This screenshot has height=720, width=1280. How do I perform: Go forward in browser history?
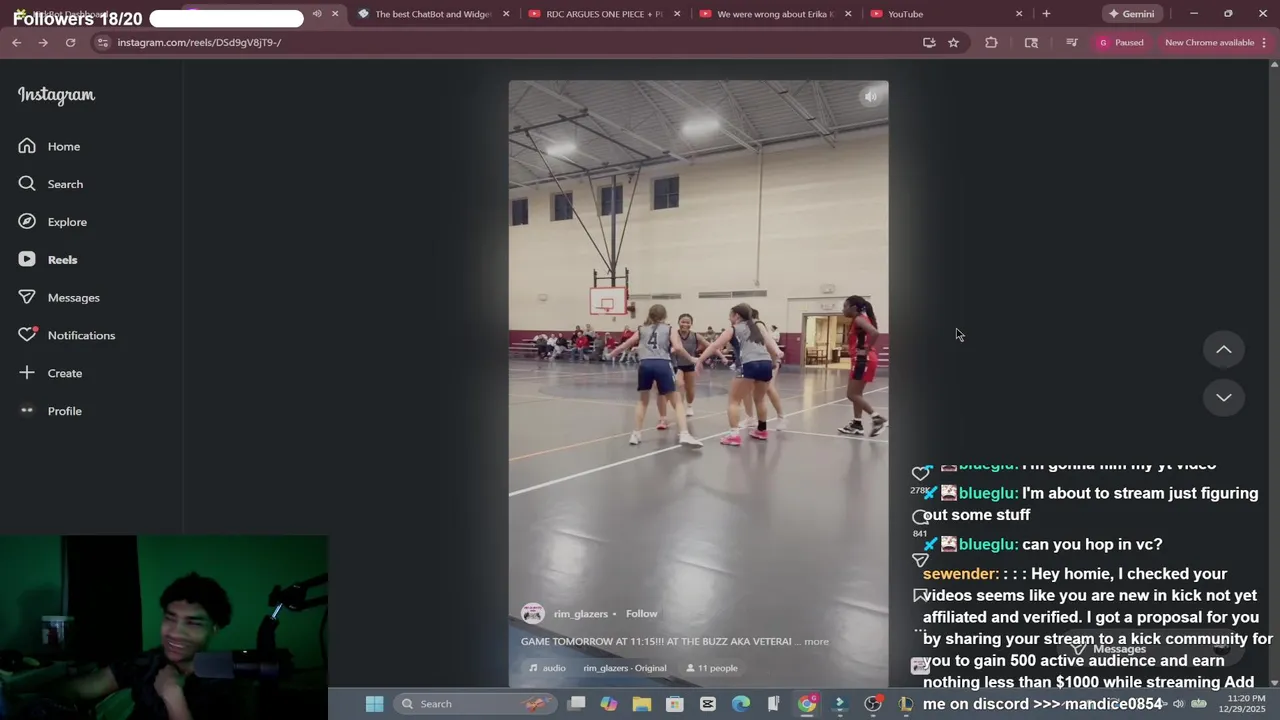(x=43, y=43)
